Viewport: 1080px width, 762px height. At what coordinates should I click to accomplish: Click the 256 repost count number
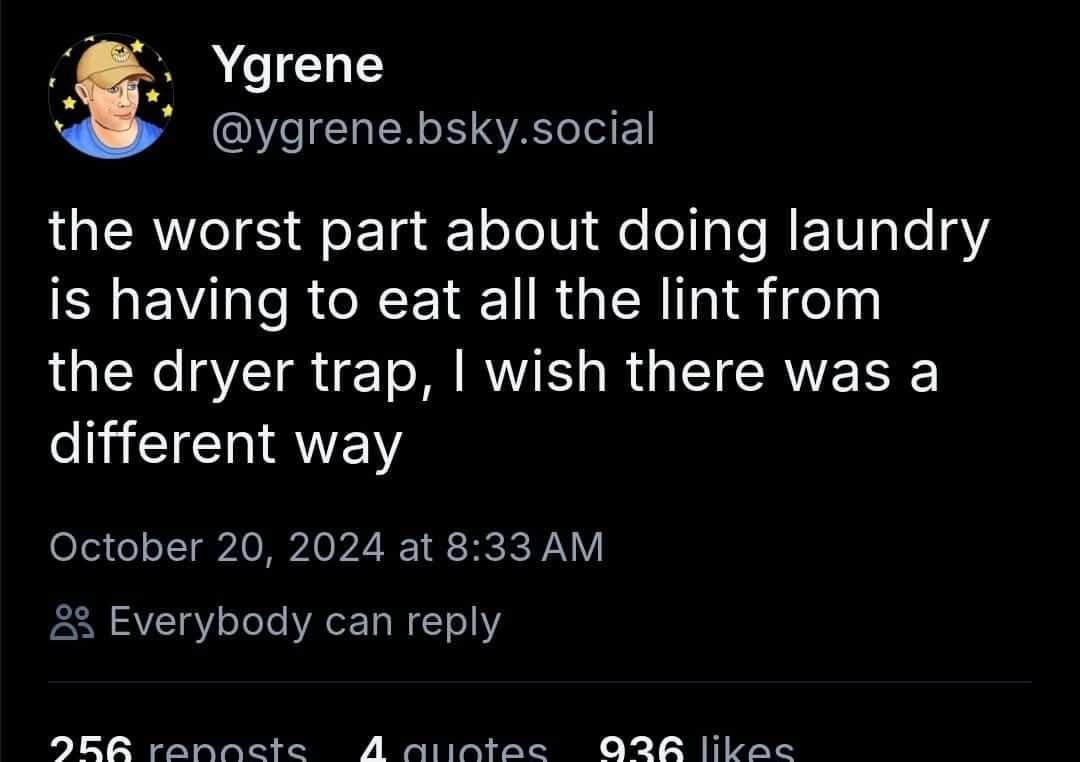pos(93,750)
